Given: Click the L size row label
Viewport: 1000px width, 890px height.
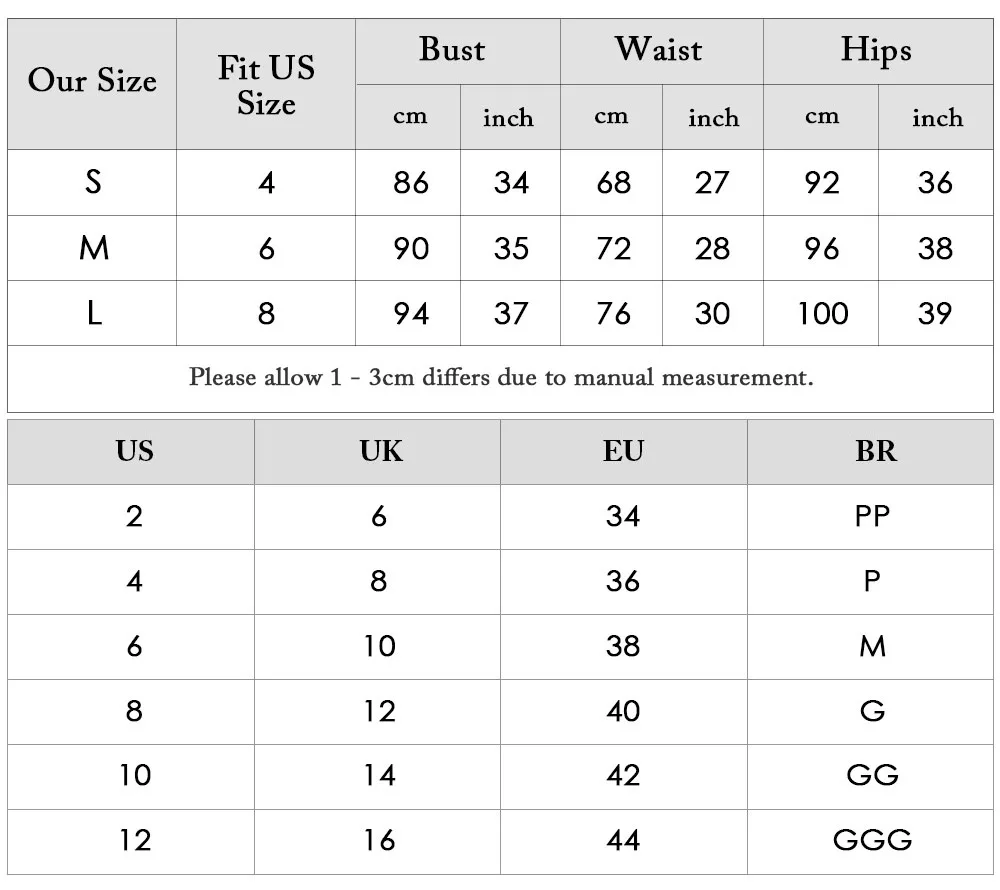Looking at the screenshot, I should 94,314.
